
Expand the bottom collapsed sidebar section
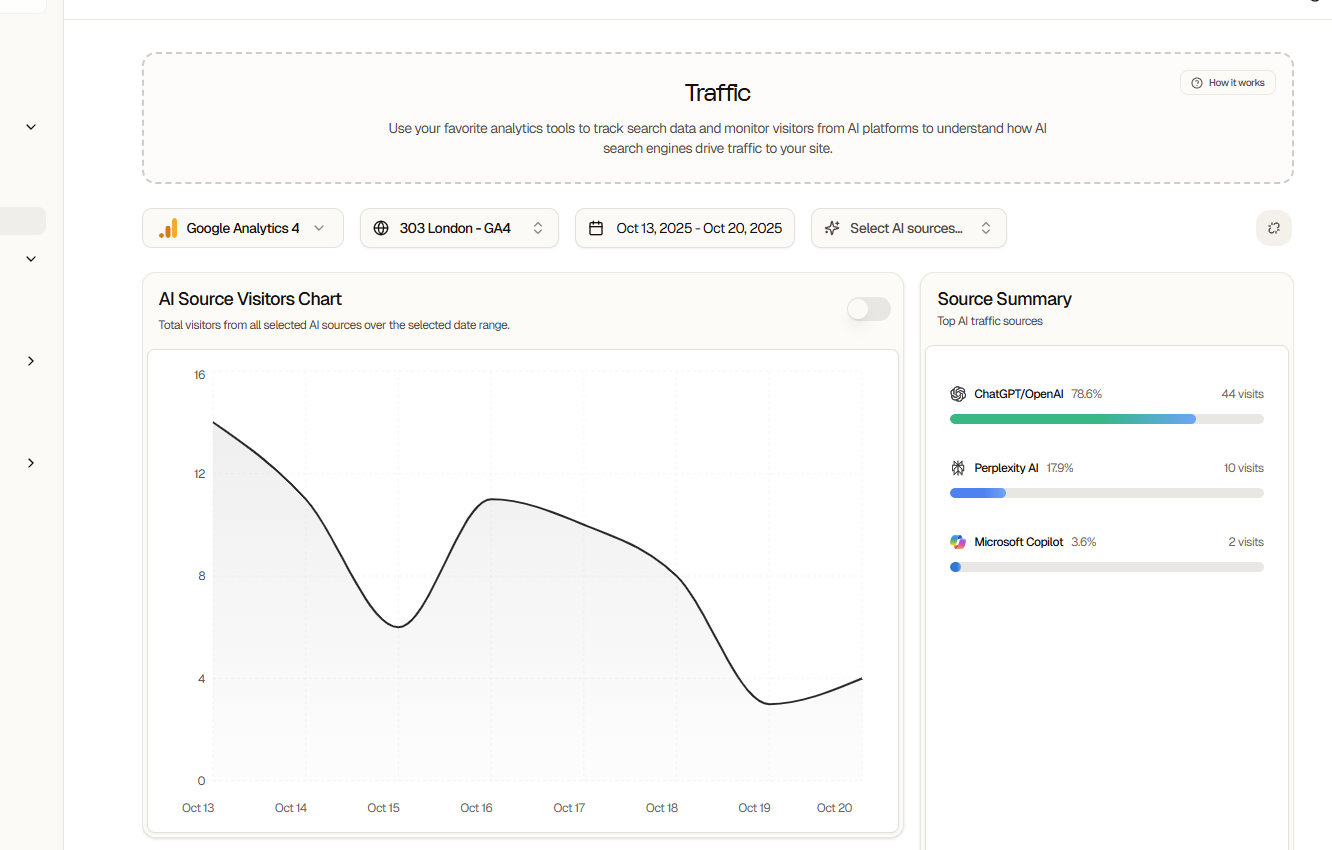point(30,463)
